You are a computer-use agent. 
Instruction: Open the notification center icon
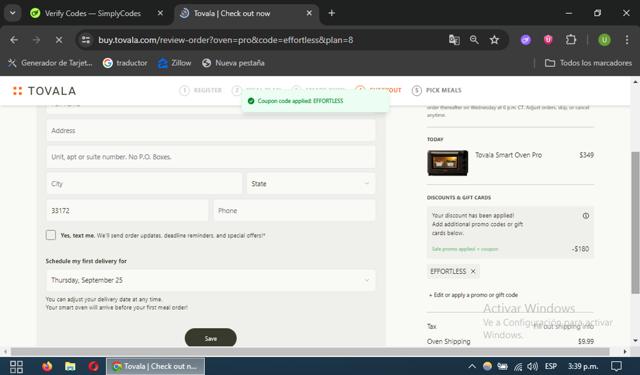click(x=616, y=366)
